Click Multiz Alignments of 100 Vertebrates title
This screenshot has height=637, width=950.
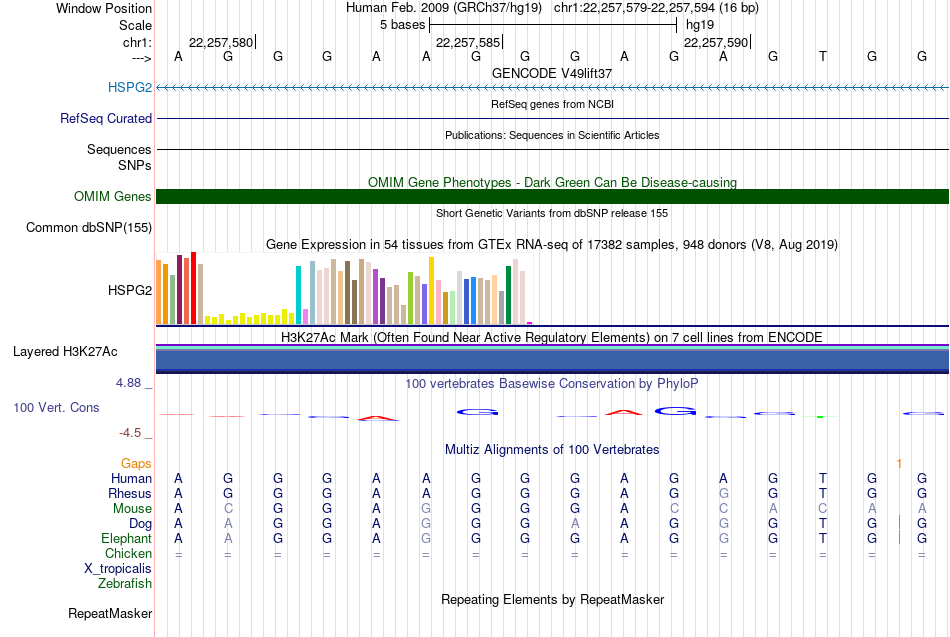(552, 450)
